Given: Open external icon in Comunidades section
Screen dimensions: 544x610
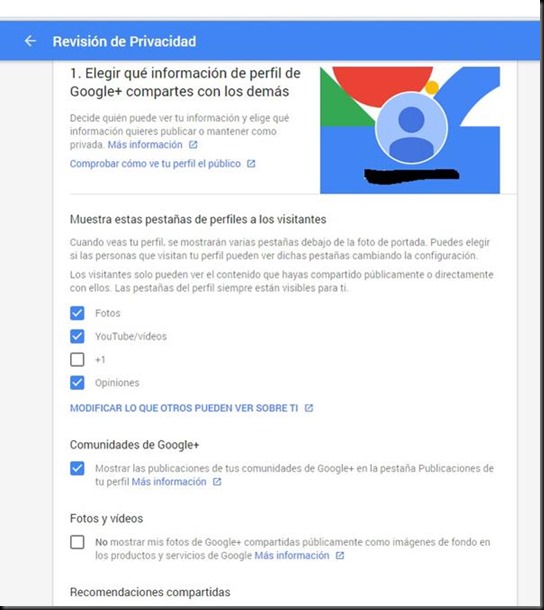Looking at the screenshot, I should click(x=217, y=482).
